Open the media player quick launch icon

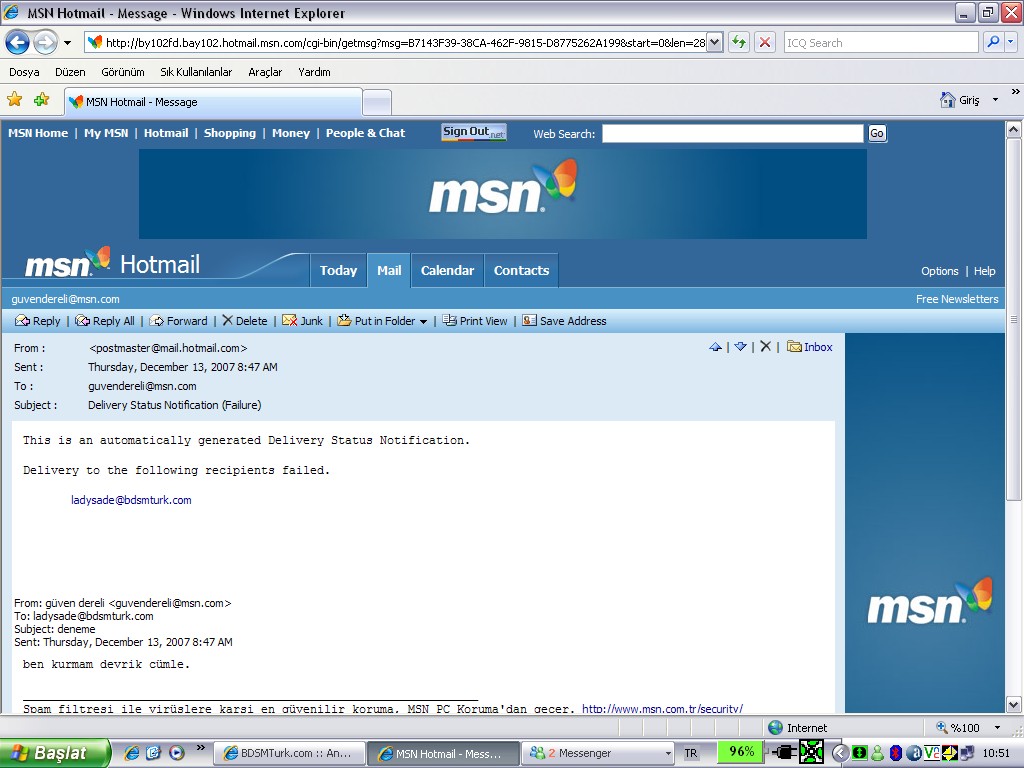click(x=176, y=753)
